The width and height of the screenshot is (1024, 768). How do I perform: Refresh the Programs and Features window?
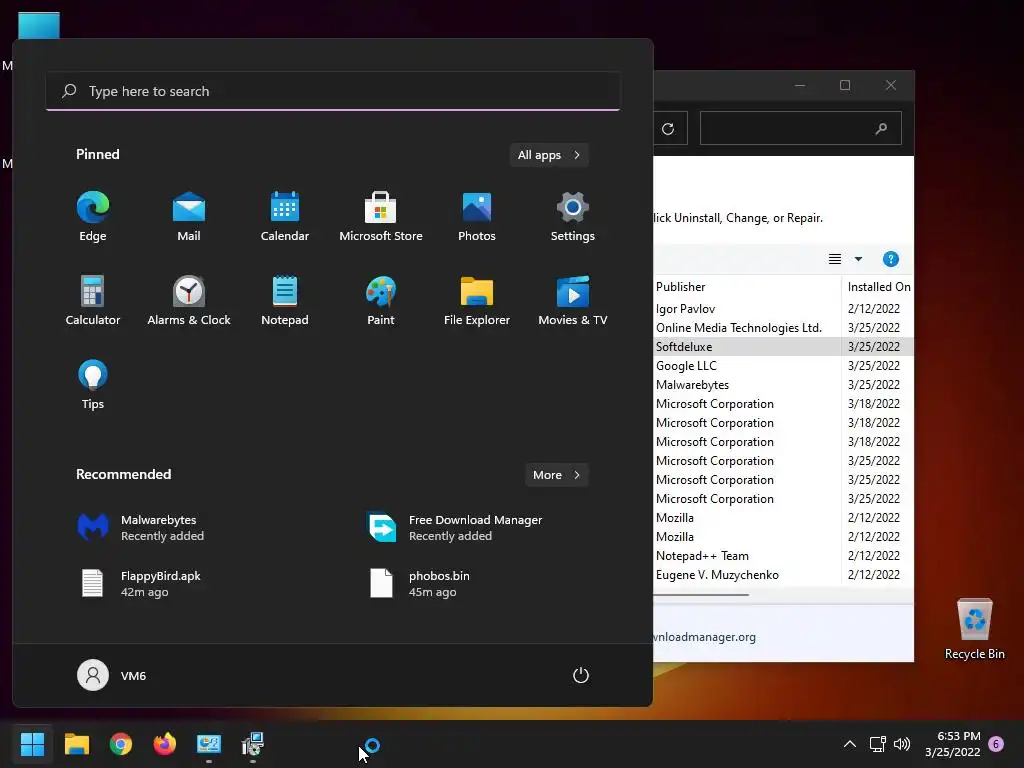668,129
